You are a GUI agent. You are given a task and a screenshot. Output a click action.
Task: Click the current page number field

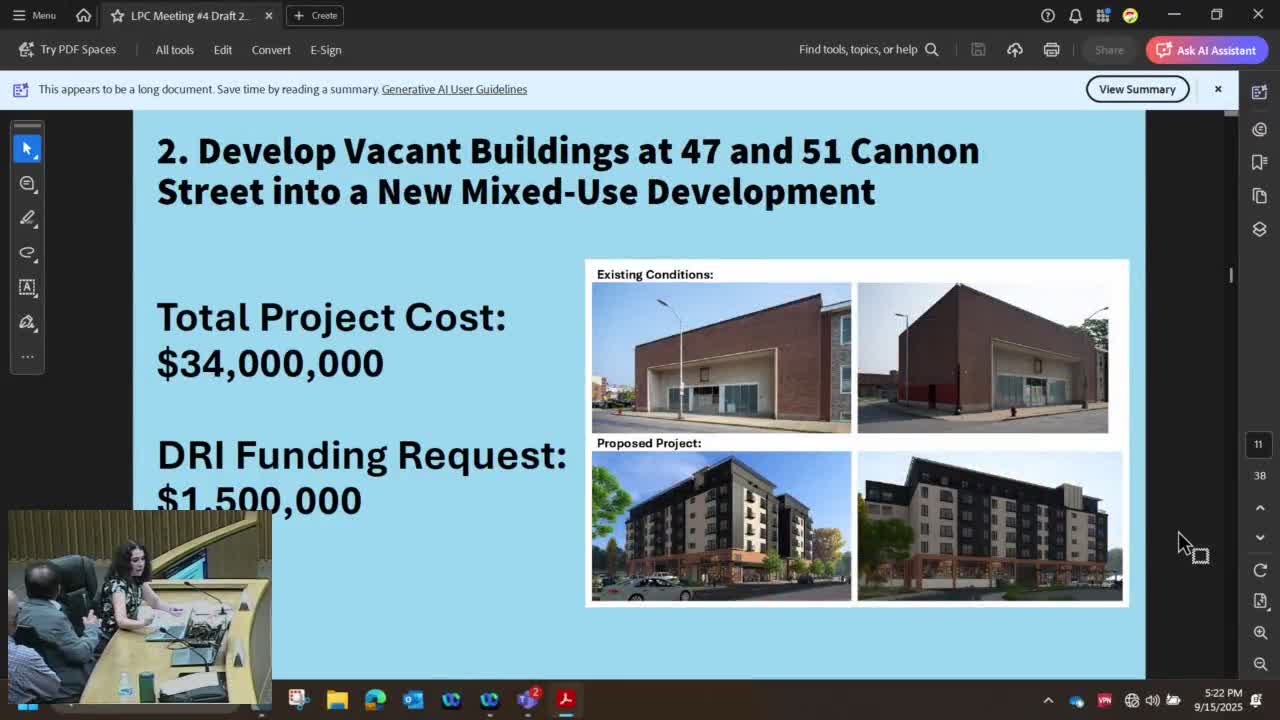point(1259,444)
